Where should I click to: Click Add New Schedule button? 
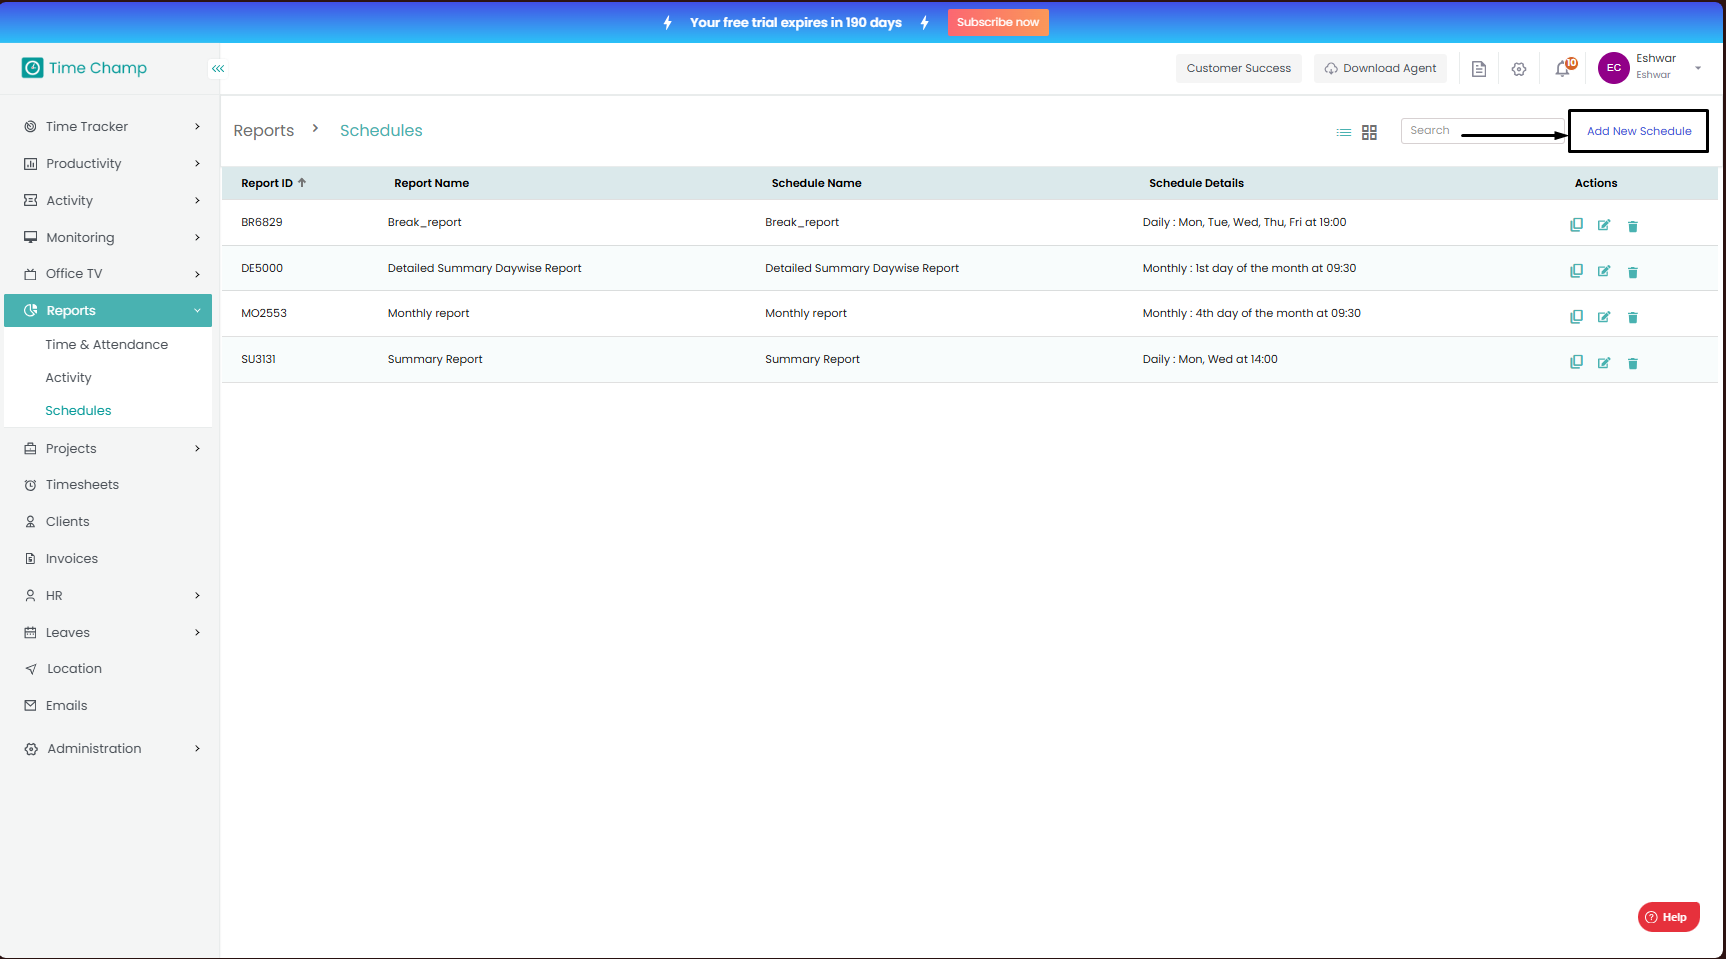(1638, 131)
